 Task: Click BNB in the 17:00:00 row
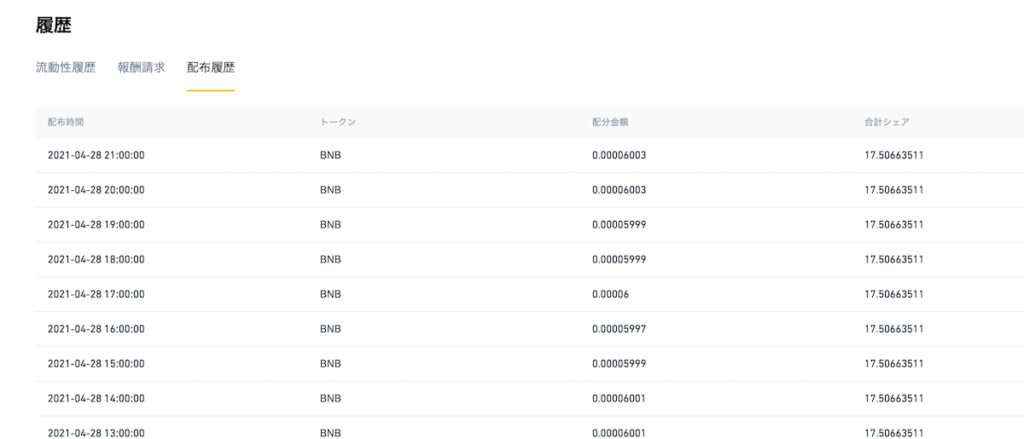[x=330, y=294]
